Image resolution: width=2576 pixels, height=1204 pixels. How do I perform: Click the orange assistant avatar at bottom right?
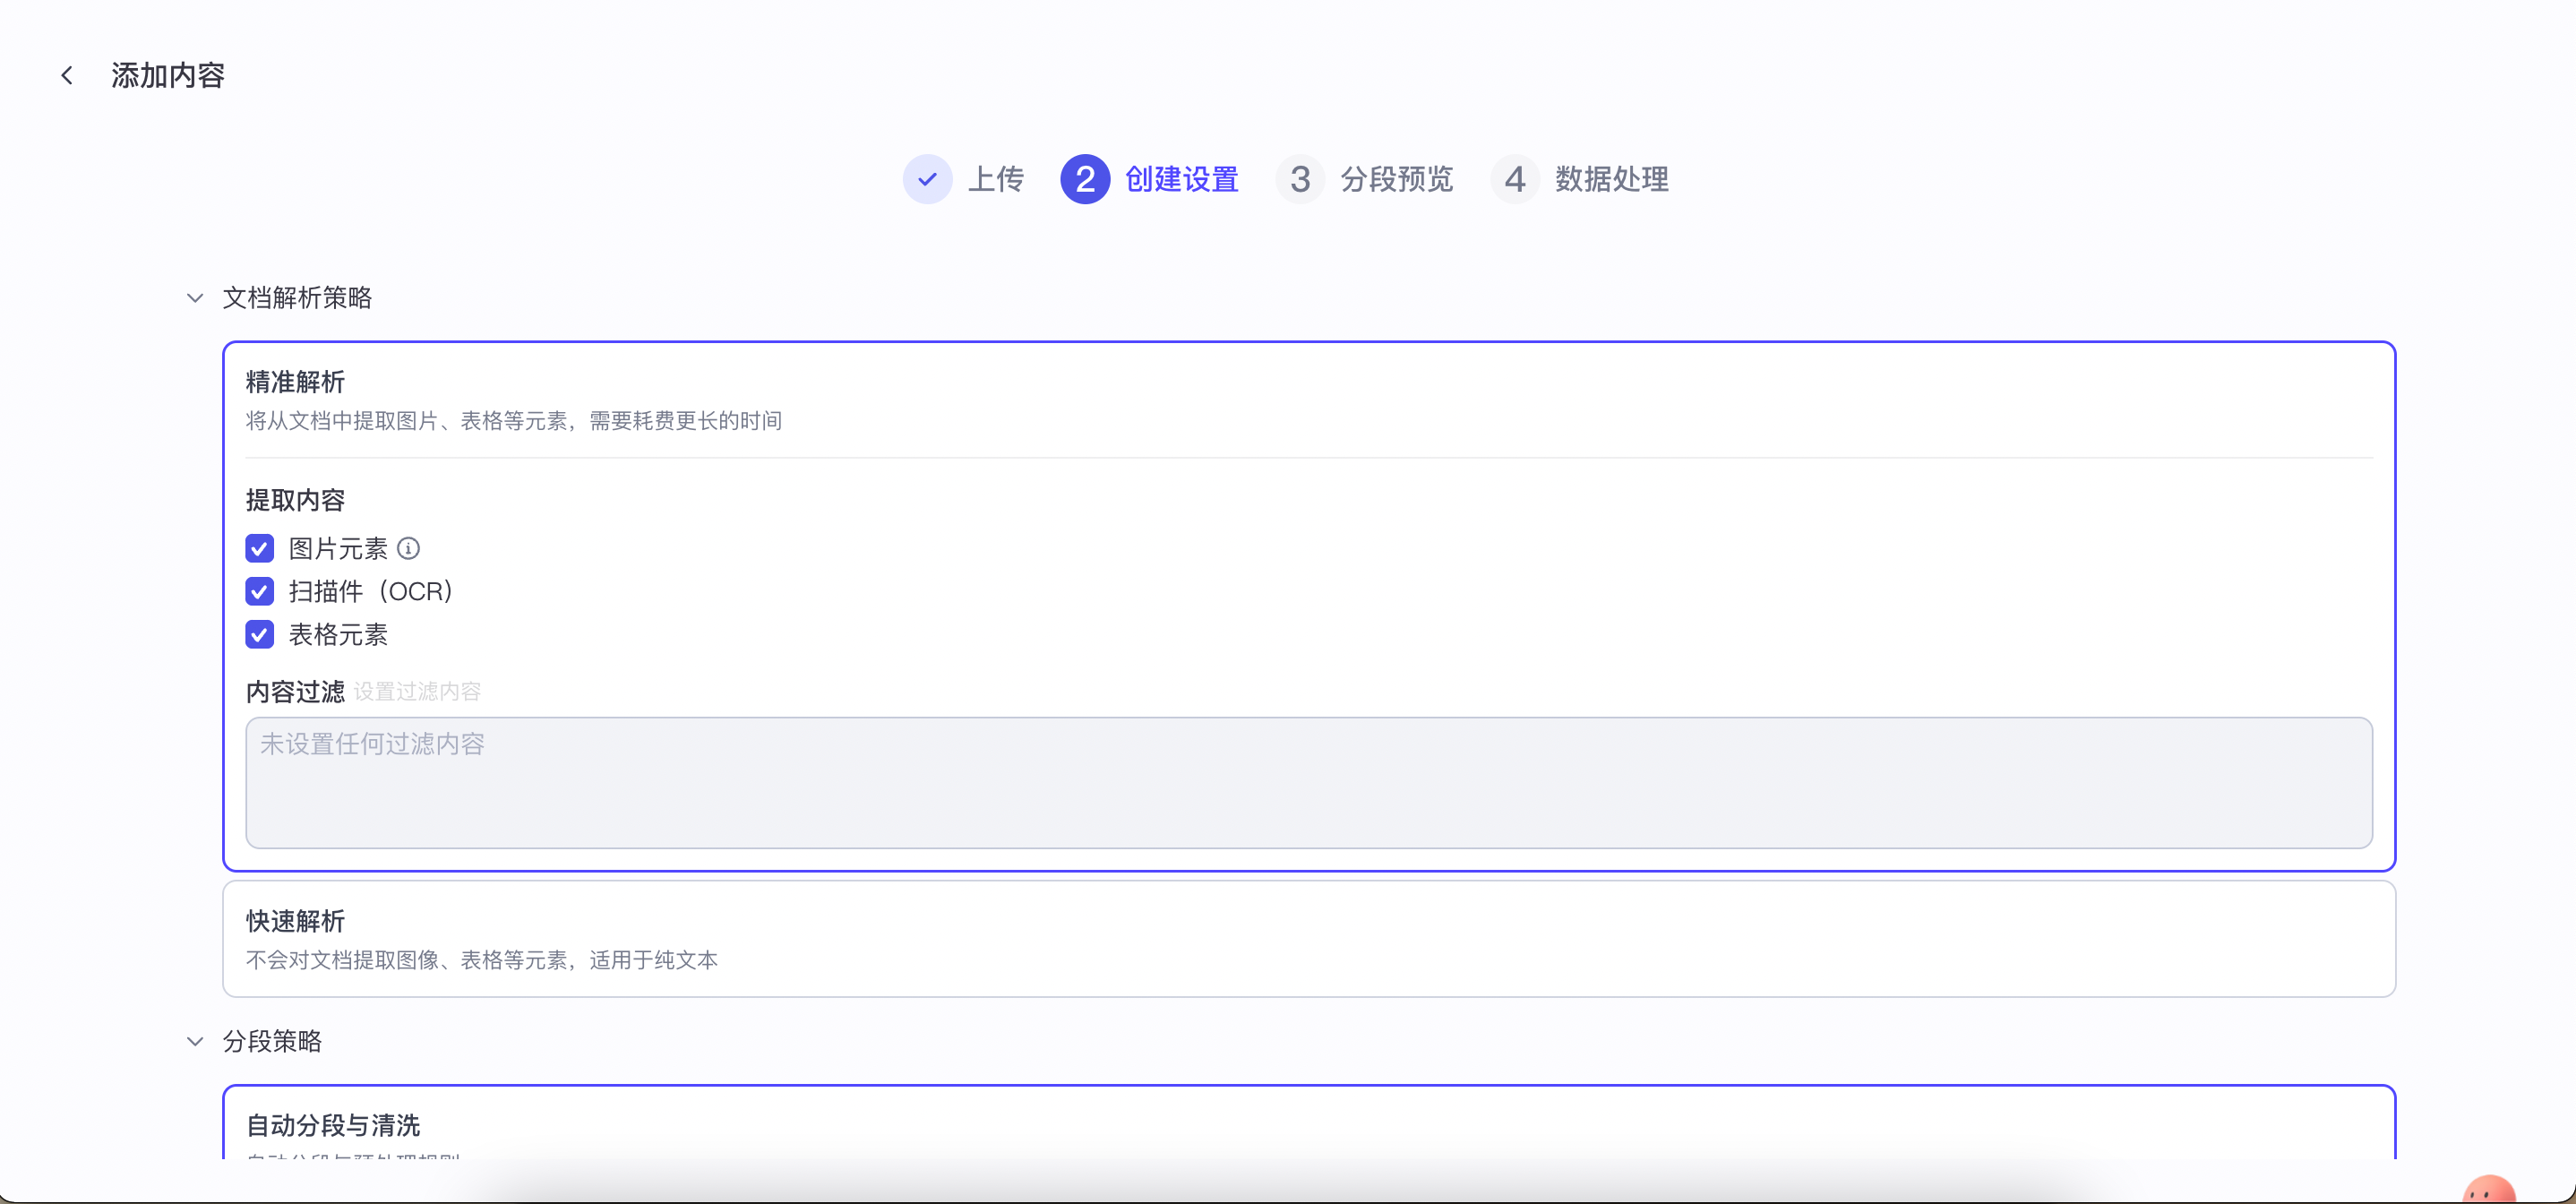click(2488, 1190)
